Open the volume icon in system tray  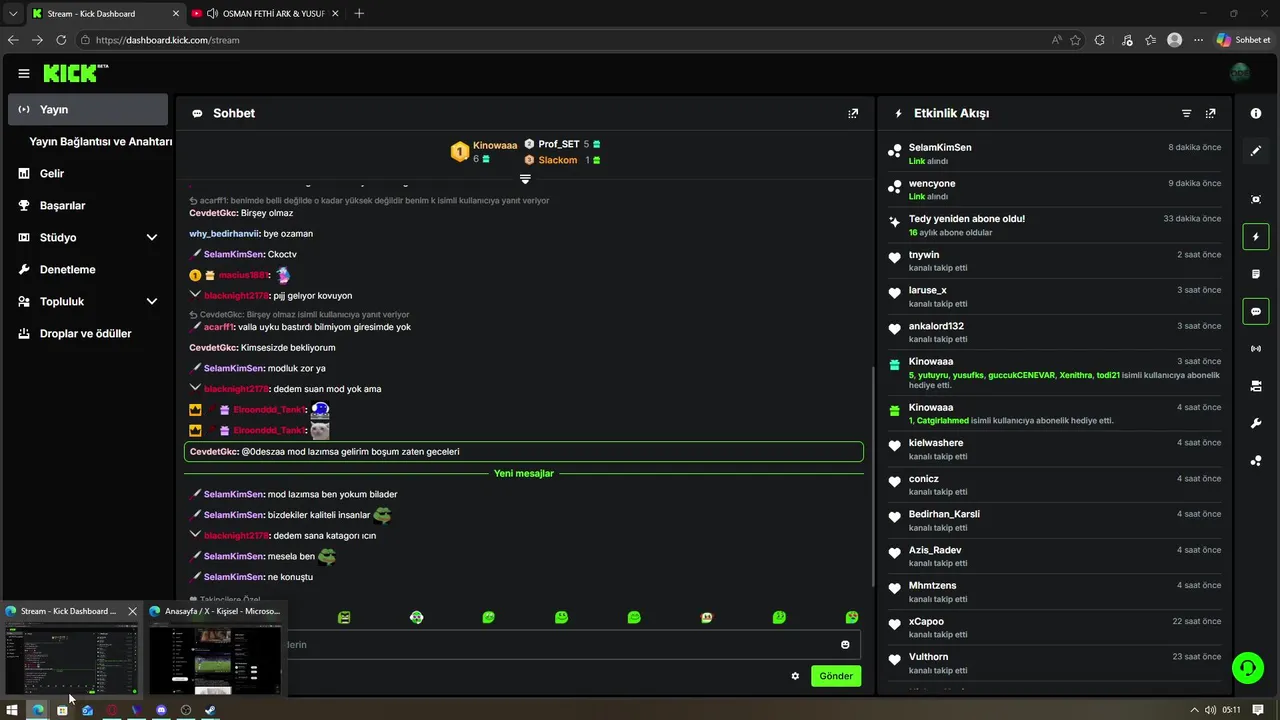point(1211,710)
